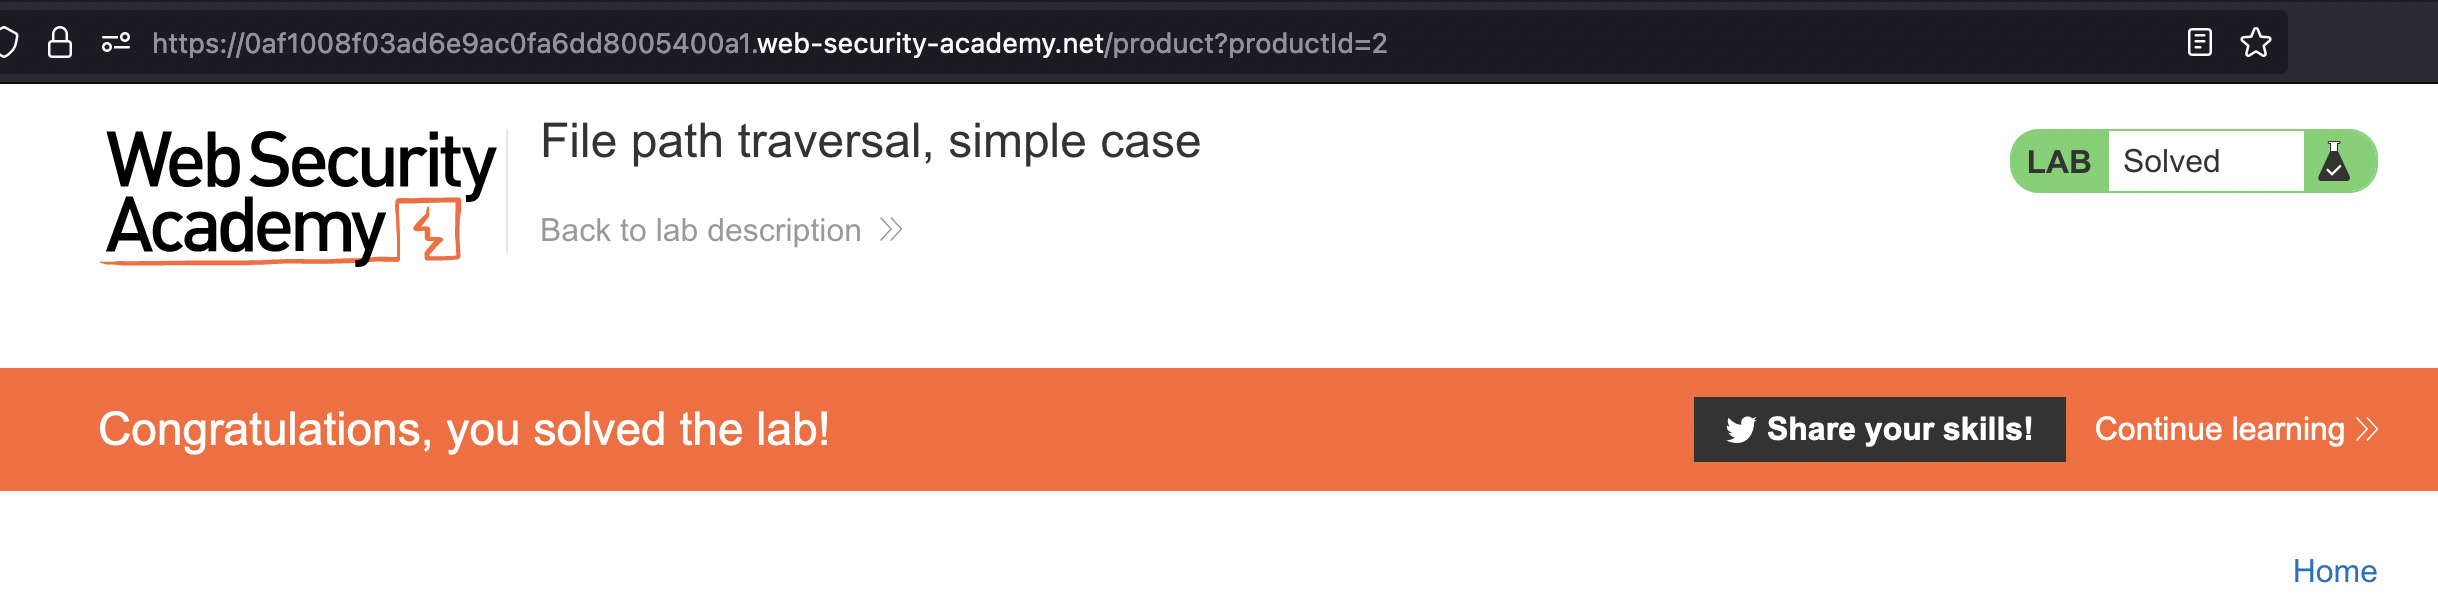Click the Congratulations banner message
2438x594 pixels.
464,430
